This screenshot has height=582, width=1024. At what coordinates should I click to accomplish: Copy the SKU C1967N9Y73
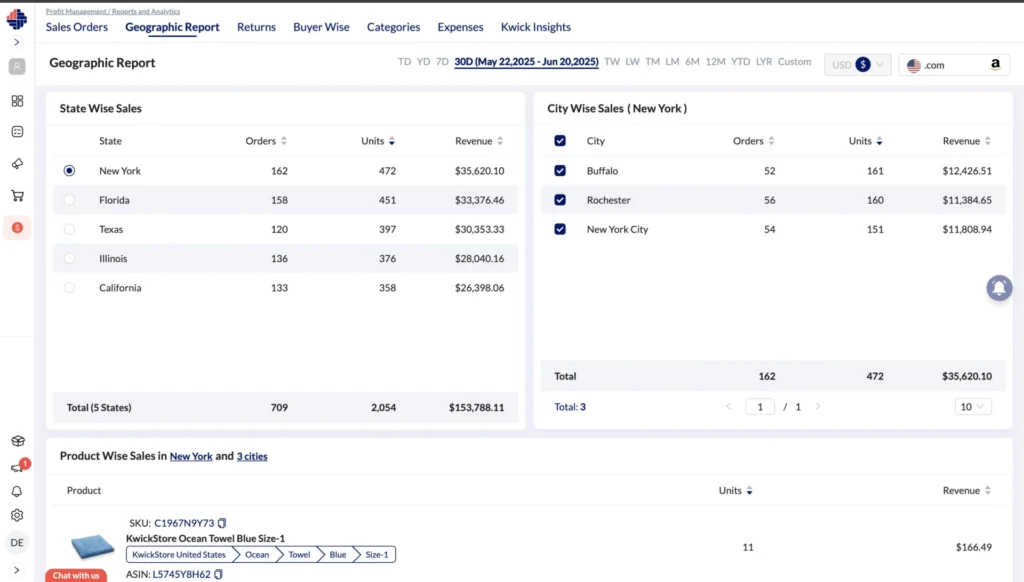222,523
